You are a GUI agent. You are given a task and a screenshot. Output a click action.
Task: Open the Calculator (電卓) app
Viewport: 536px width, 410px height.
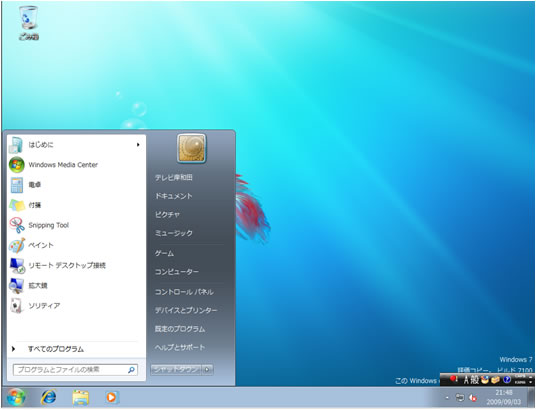click(x=76, y=185)
